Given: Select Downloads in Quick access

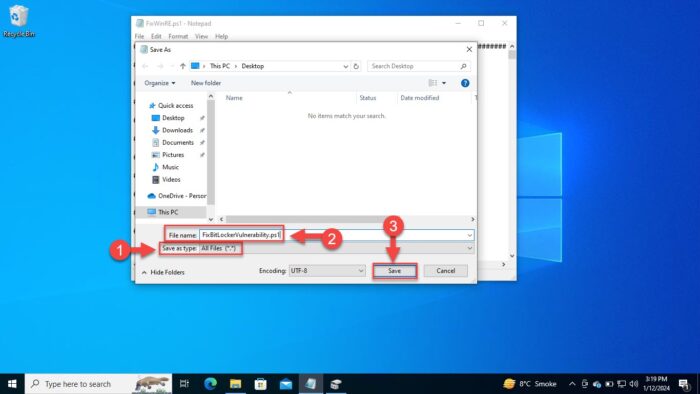Looking at the screenshot, I should click(x=177, y=130).
